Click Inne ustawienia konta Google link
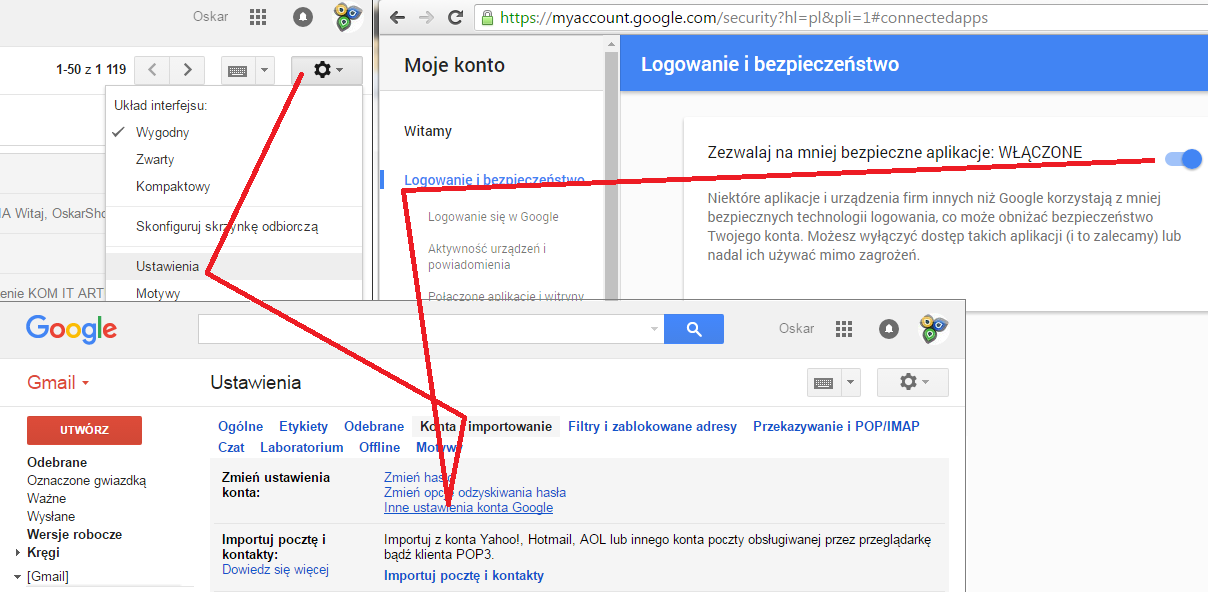 pos(468,507)
